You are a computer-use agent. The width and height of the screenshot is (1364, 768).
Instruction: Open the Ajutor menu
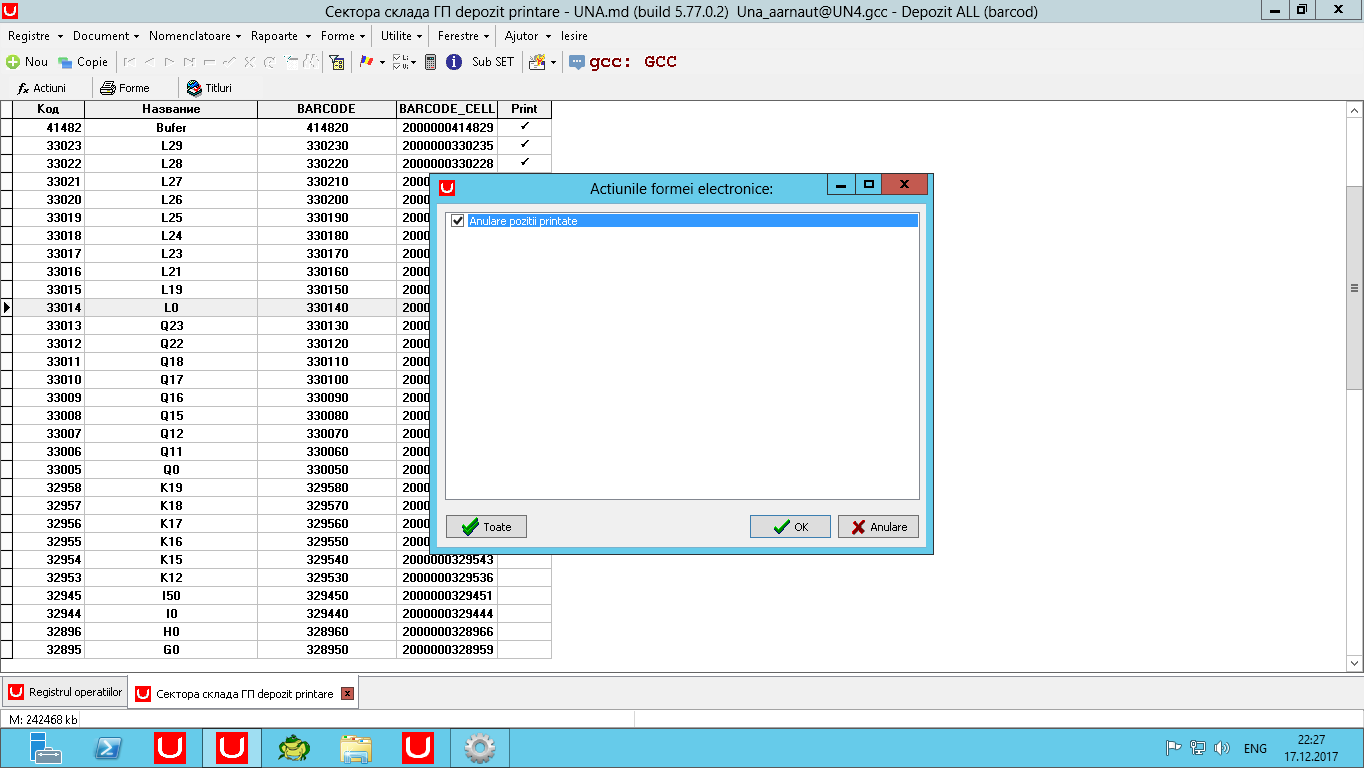[526, 36]
